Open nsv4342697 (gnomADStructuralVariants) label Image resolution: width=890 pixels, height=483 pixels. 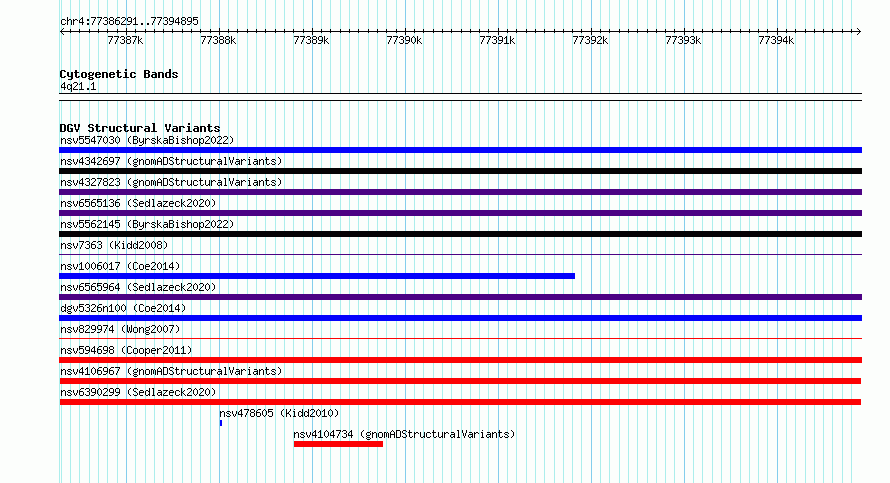click(171, 161)
